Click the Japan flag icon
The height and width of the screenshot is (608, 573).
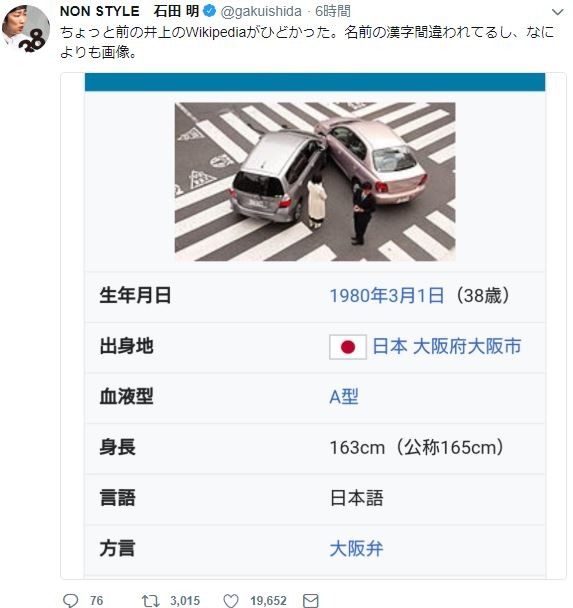(x=348, y=347)
